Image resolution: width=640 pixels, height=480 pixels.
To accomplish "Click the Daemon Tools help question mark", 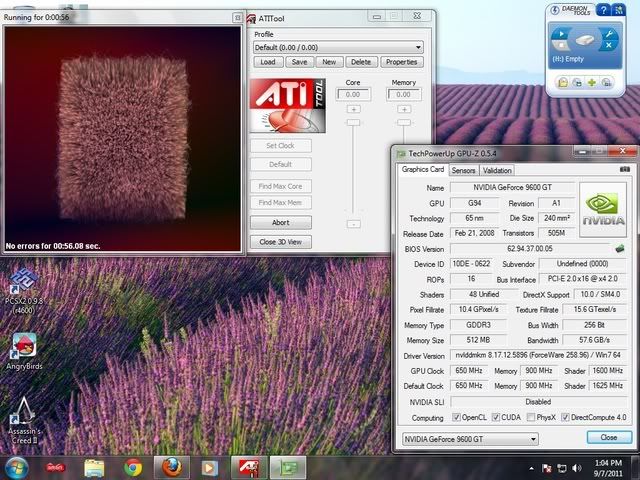I will click(x=604, y=10).
